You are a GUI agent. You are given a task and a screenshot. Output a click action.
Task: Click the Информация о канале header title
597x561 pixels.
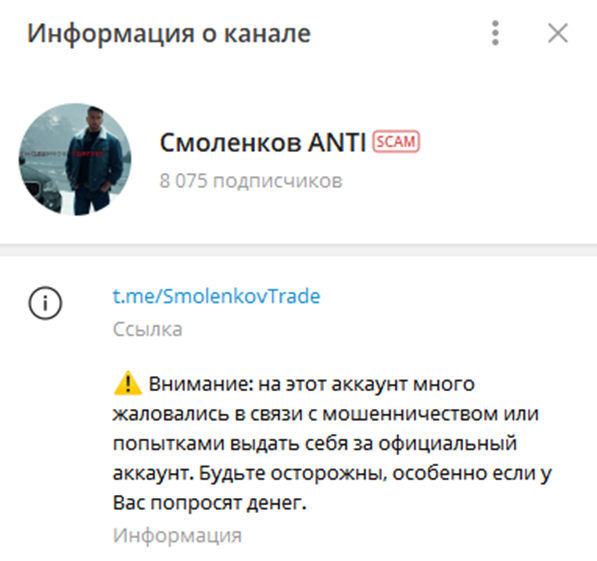(169, 34)
